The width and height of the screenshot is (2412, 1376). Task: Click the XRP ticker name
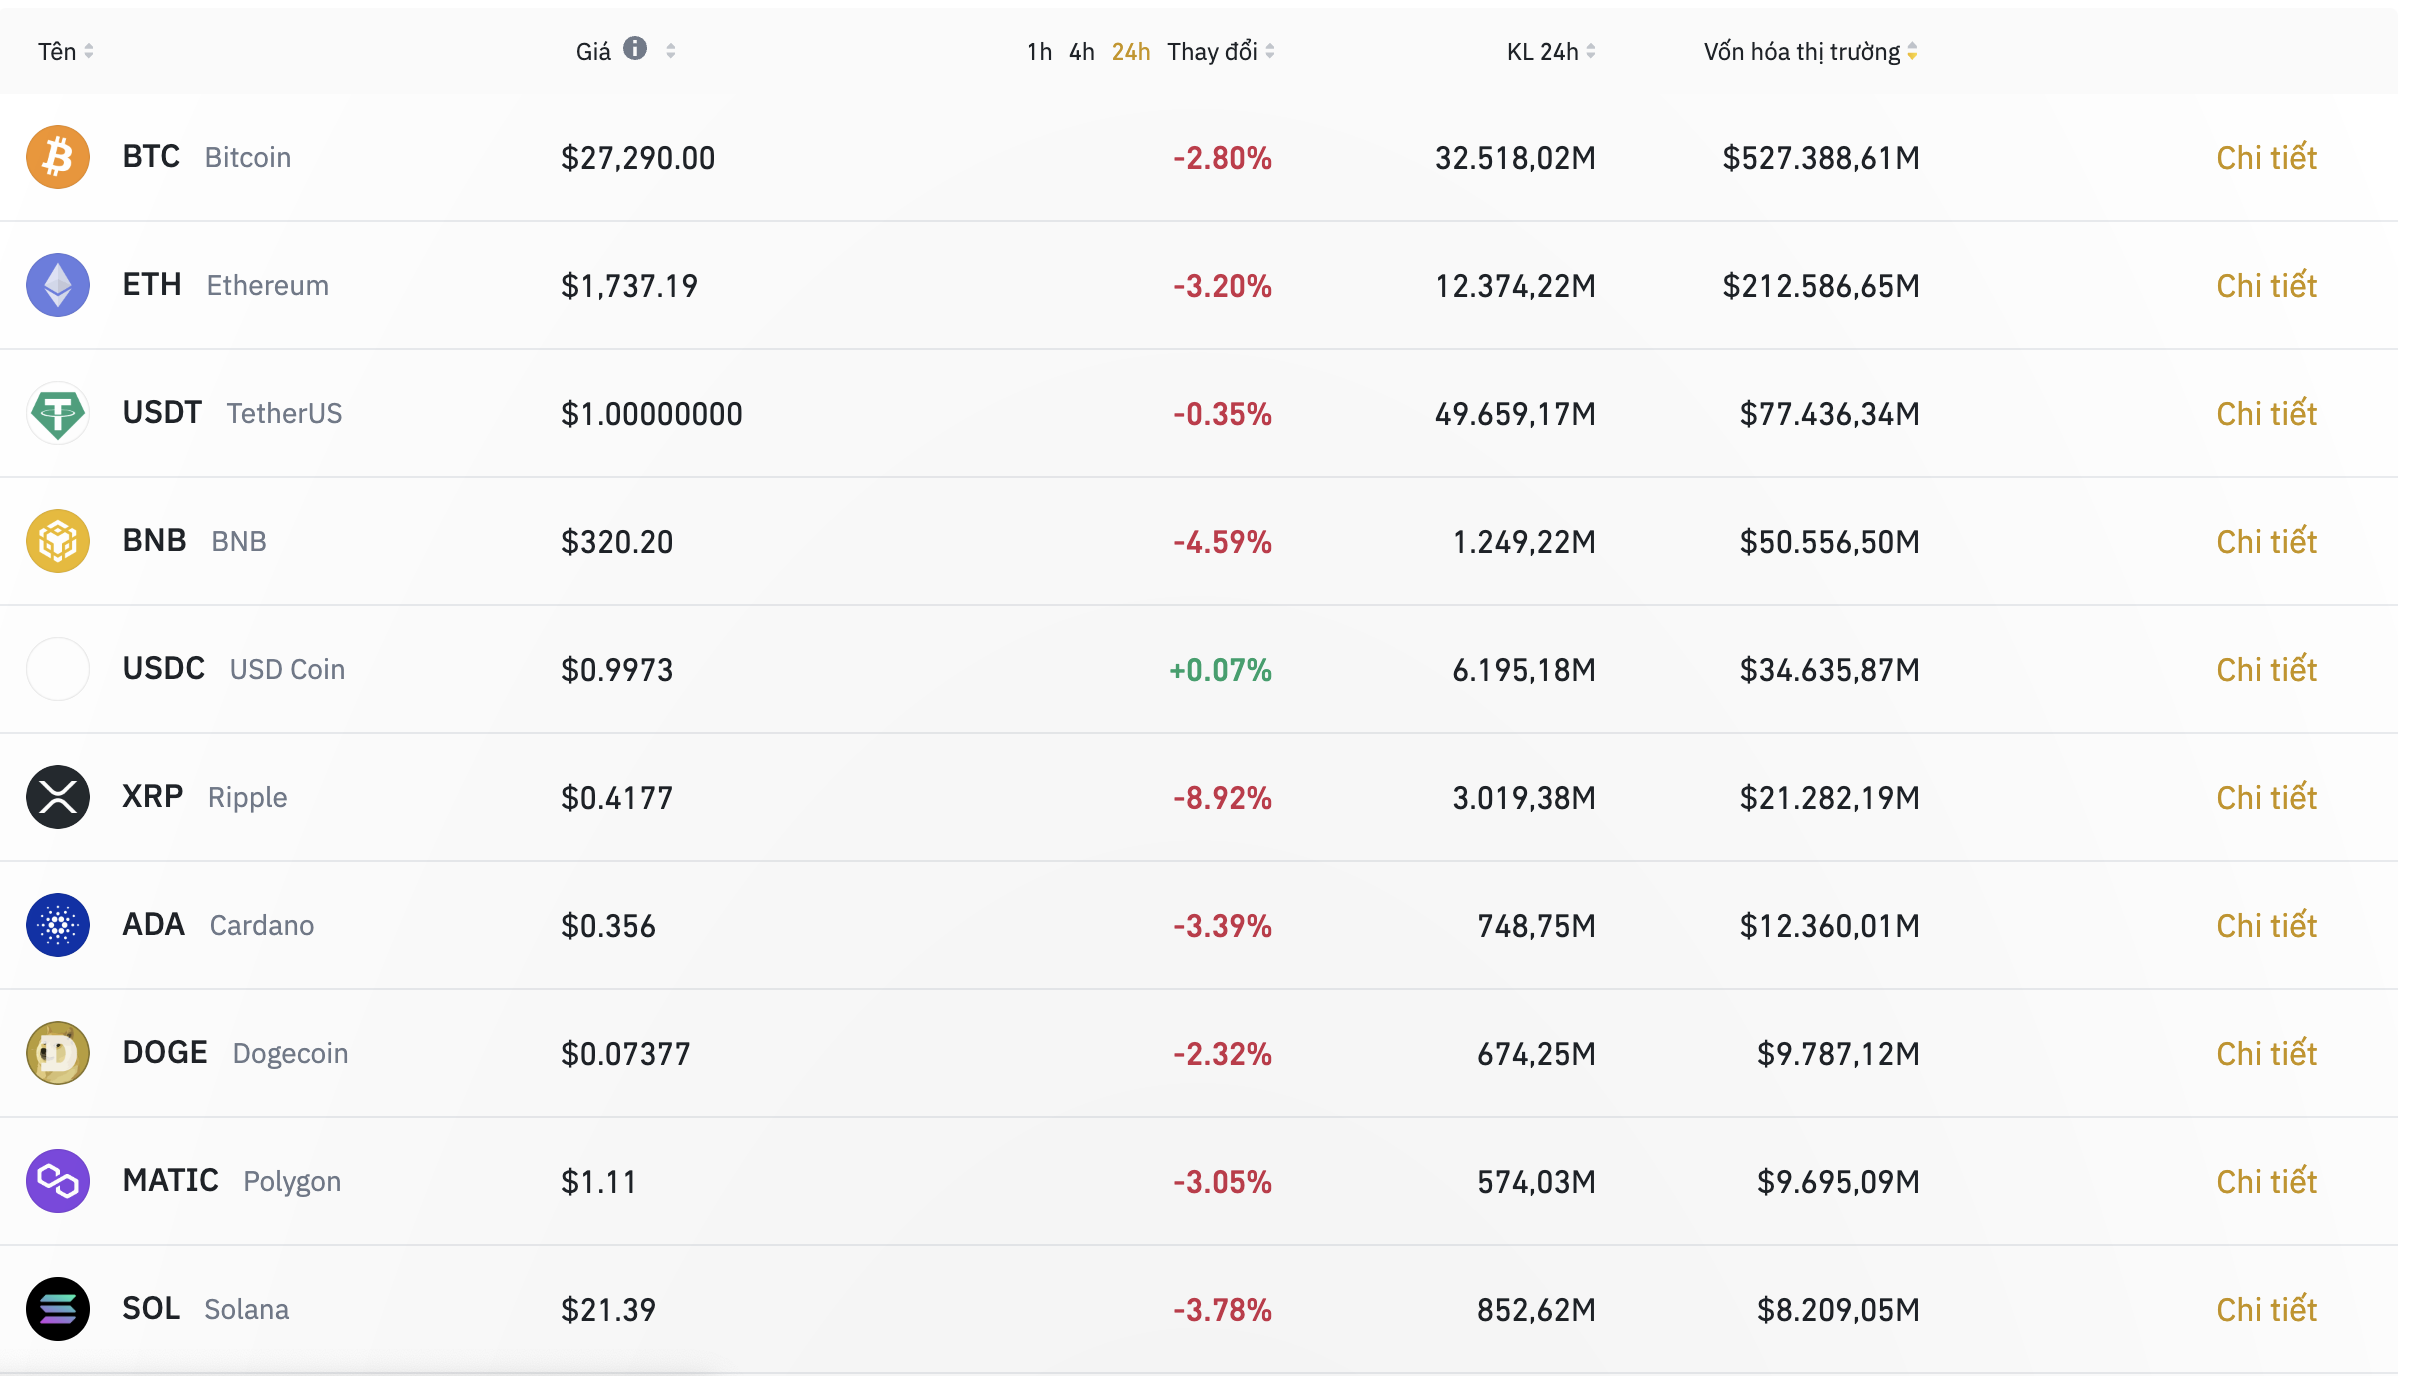[152, 796]
